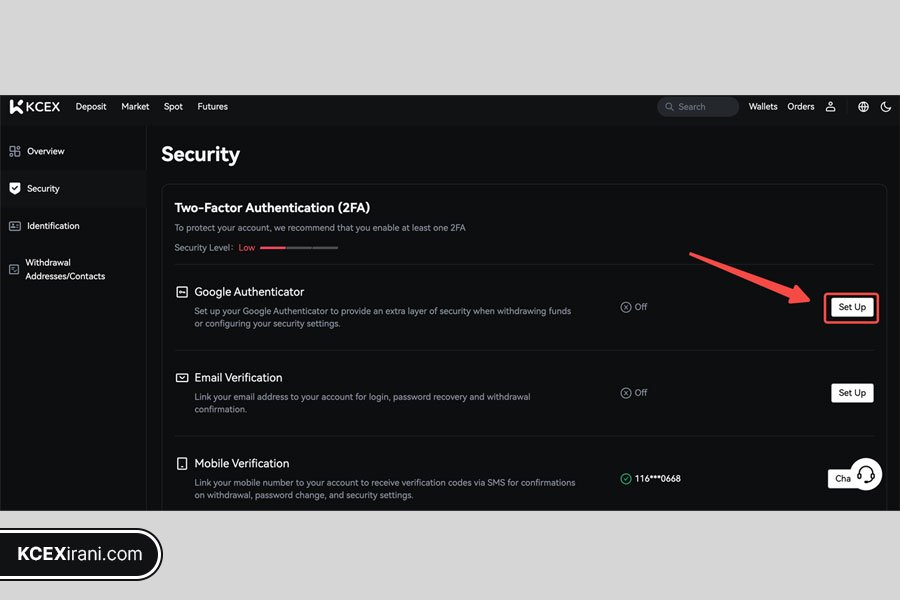This screenshot has width=900, height=600.
Task: Click the customer support headset icon
Action: pos(866,474)
